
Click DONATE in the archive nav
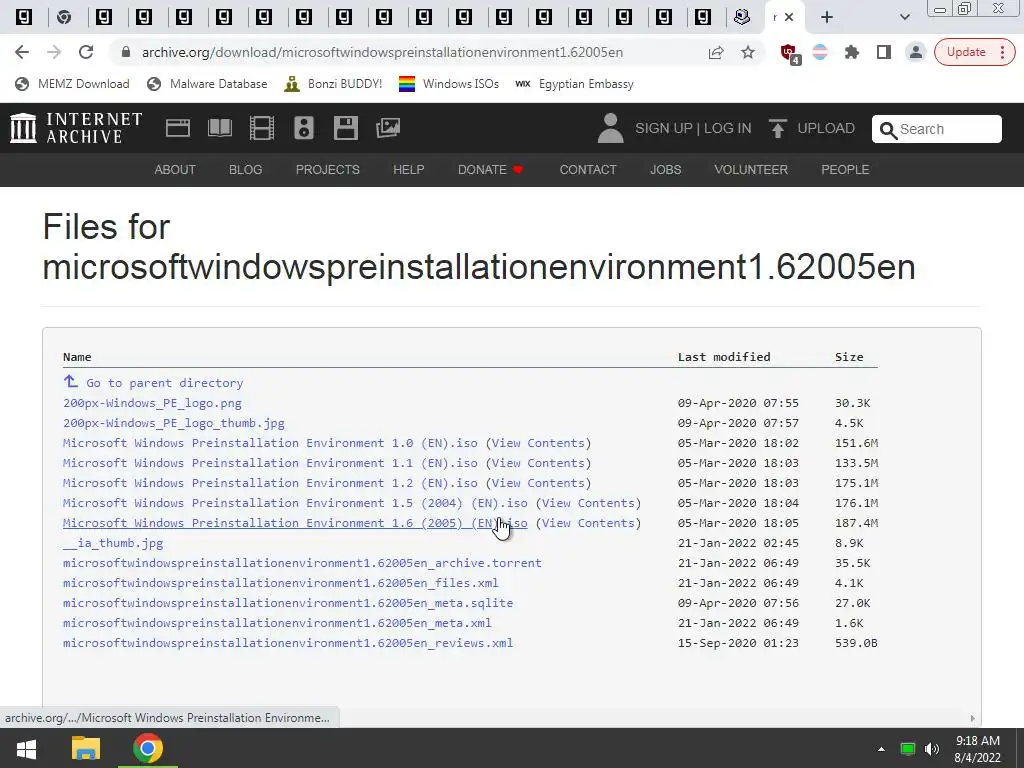490,170
